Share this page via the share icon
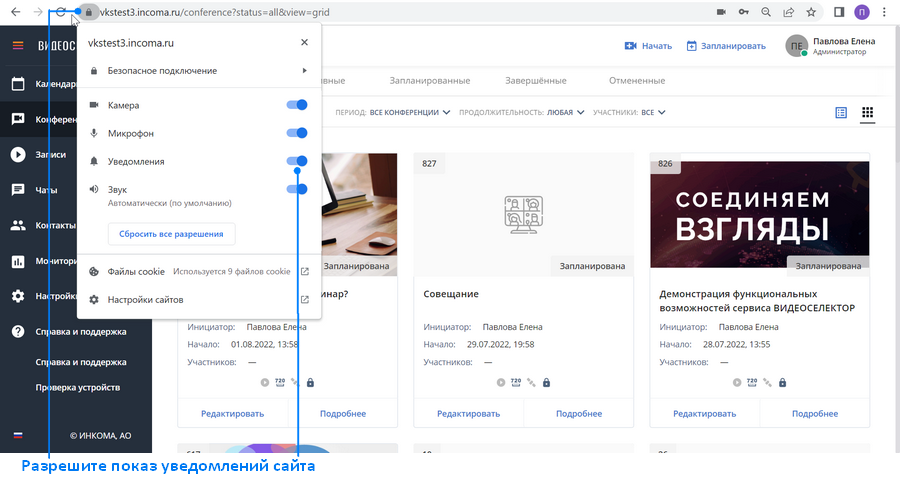This screenshot has height=479, width=900. pyautogui.click(x=789, y=12)
